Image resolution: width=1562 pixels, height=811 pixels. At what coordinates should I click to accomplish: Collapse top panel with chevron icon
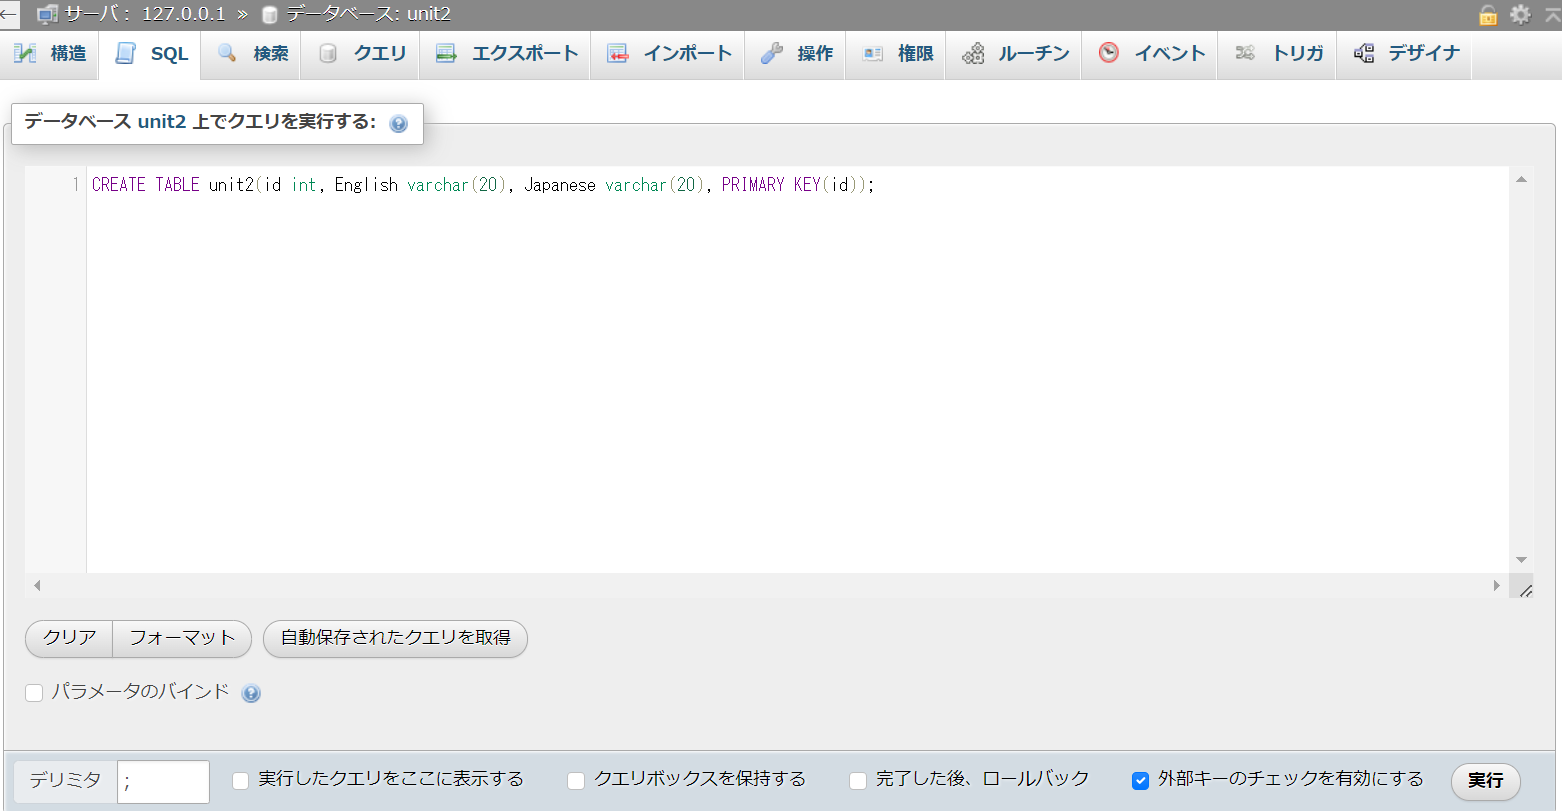[x=1552, y=14]
